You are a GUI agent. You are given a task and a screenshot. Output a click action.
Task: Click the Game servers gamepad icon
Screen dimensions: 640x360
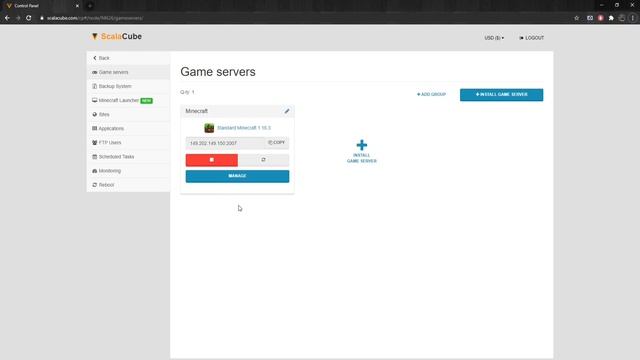point(94,72)
